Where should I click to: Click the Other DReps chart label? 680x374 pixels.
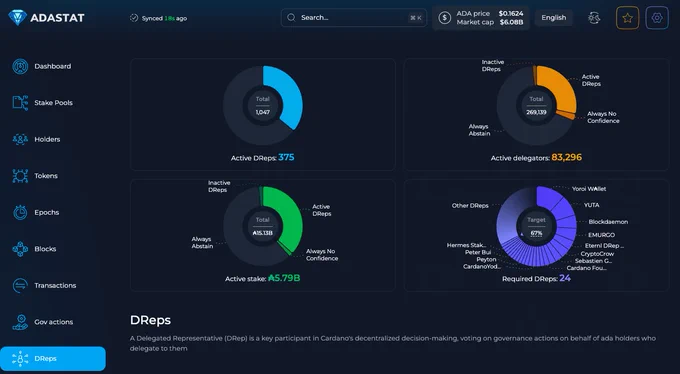pyautogui.click(x=470, y=205)
